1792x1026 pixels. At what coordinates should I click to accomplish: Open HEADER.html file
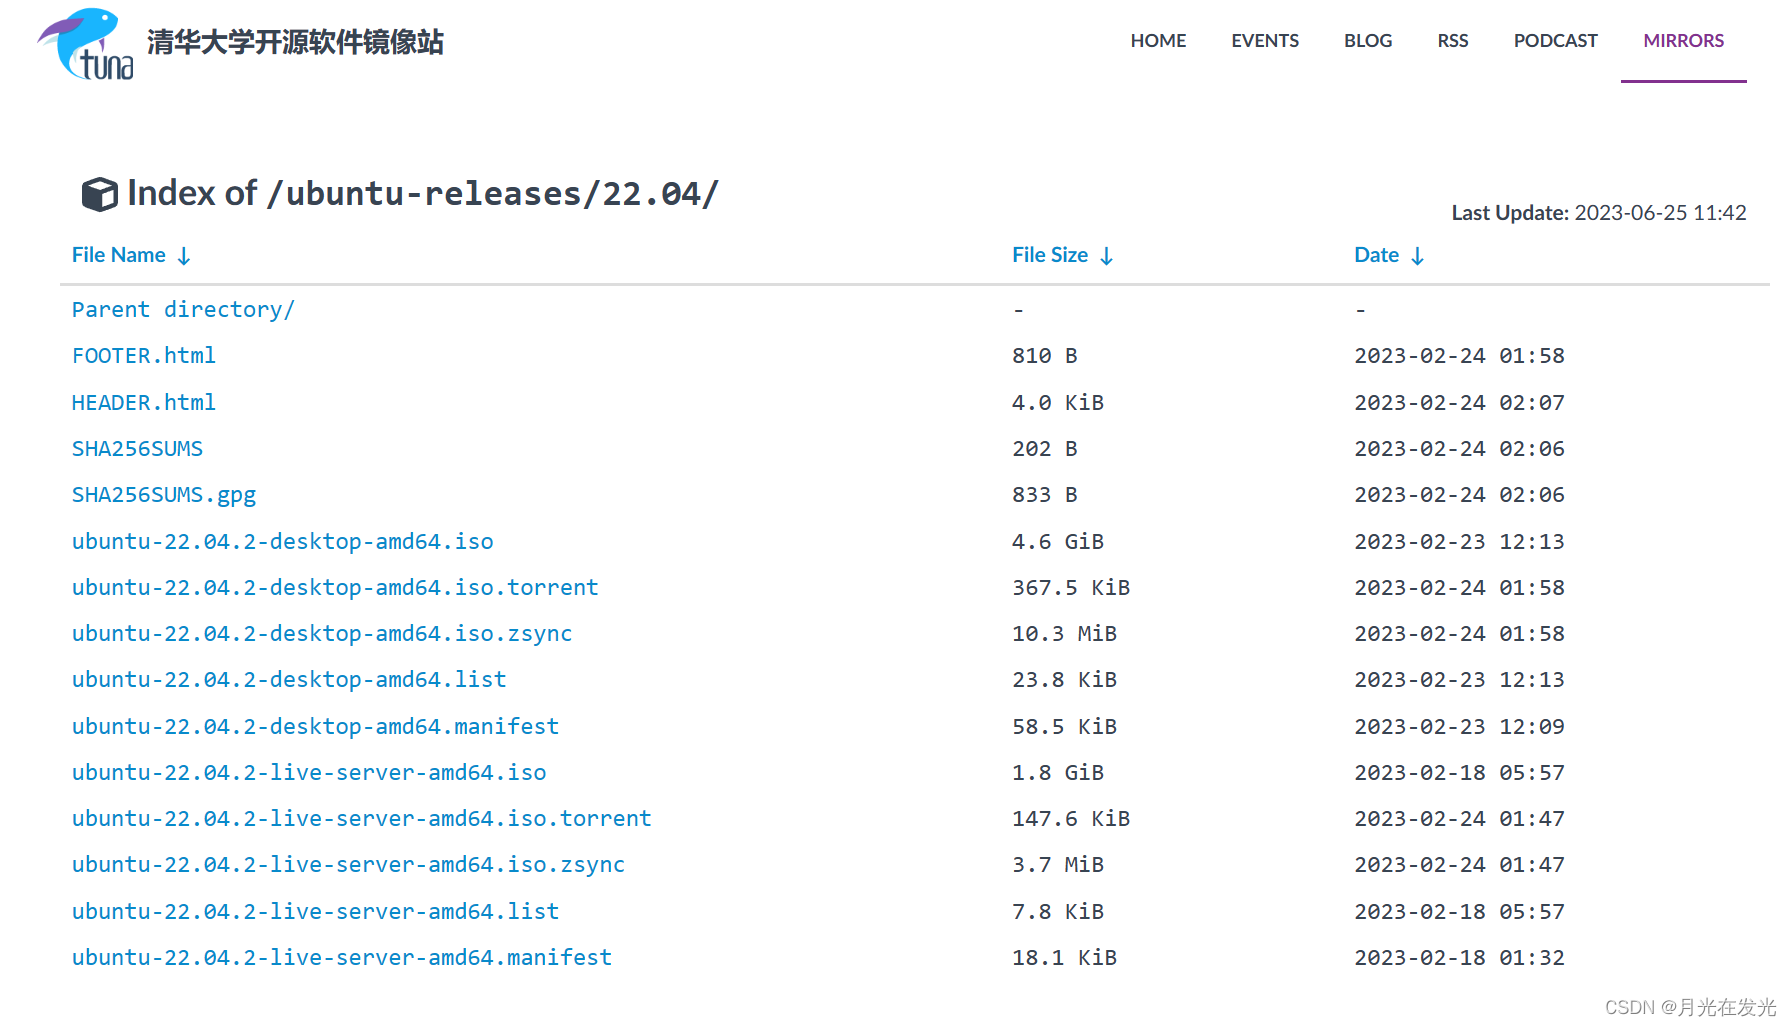144,403
